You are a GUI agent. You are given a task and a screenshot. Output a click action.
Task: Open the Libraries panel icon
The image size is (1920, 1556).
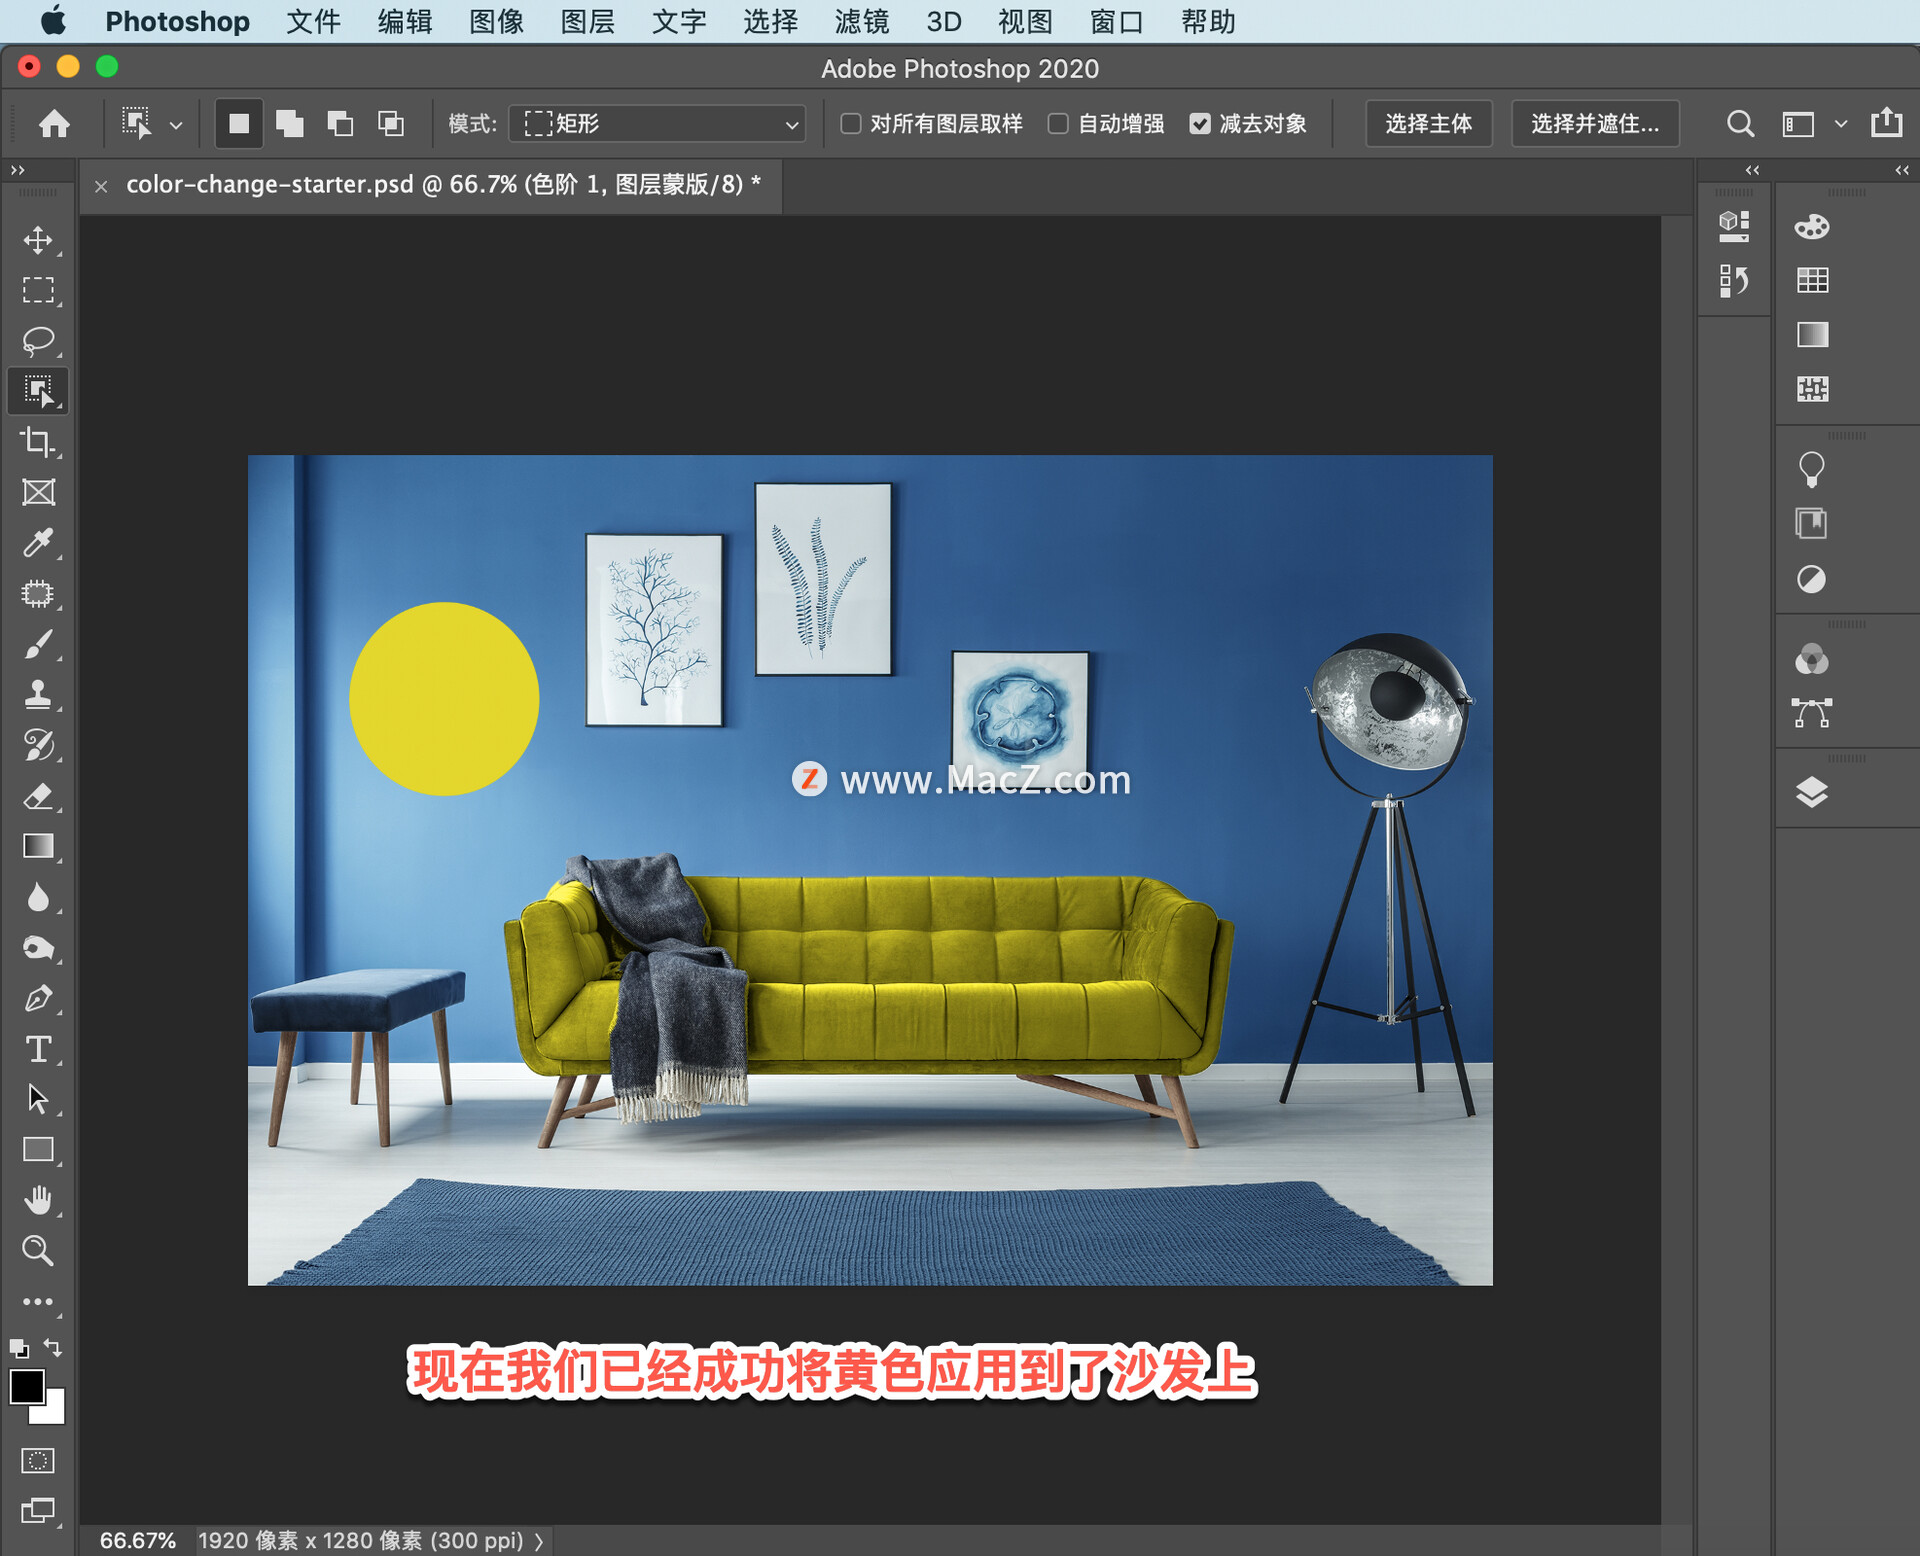tap(1811, 524)
